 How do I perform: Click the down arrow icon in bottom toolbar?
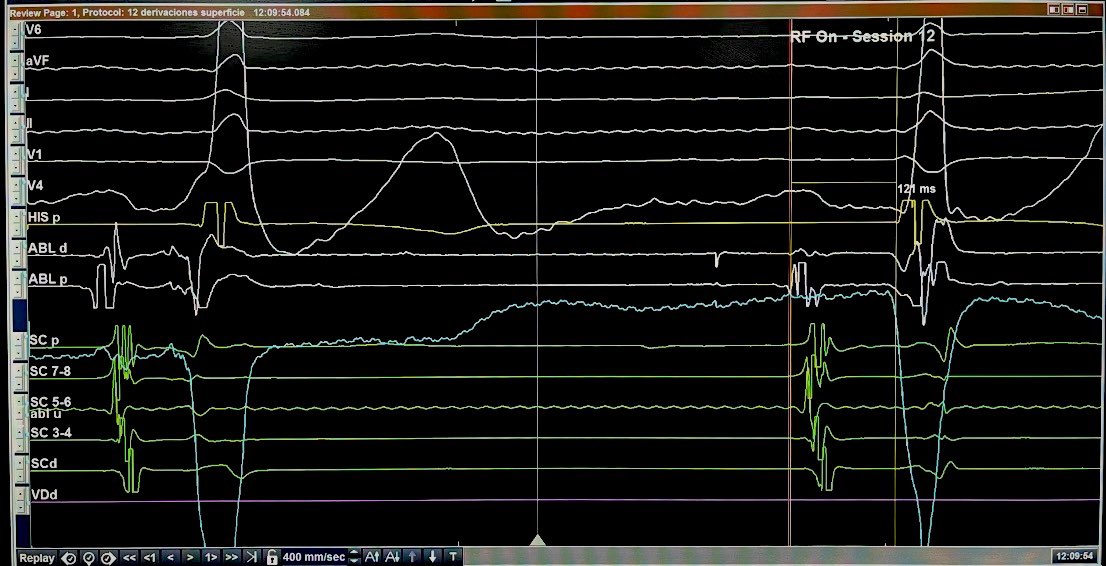(x=432, y=558)
